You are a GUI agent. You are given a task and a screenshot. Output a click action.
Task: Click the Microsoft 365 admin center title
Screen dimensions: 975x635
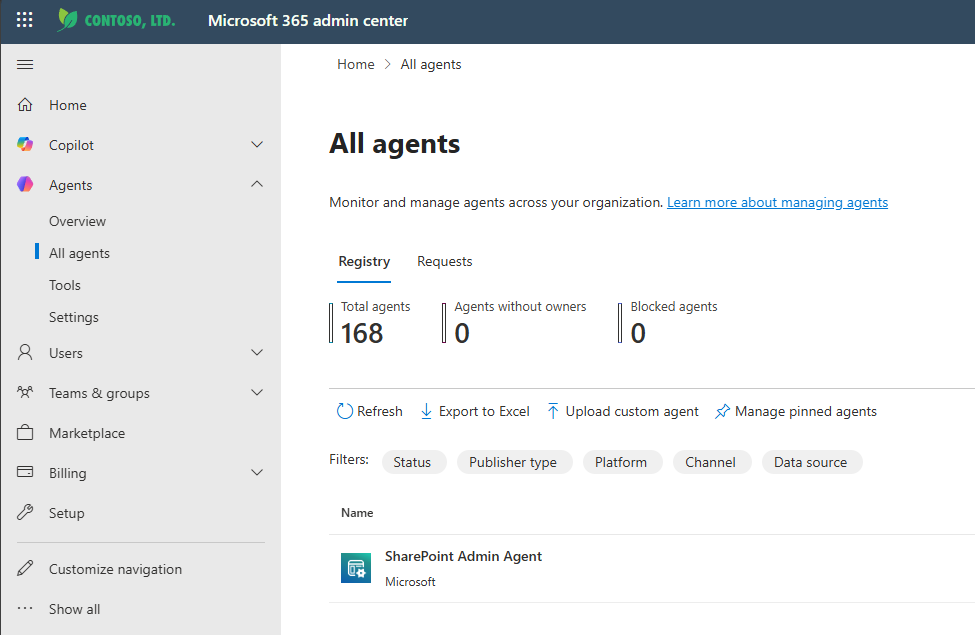308,21
